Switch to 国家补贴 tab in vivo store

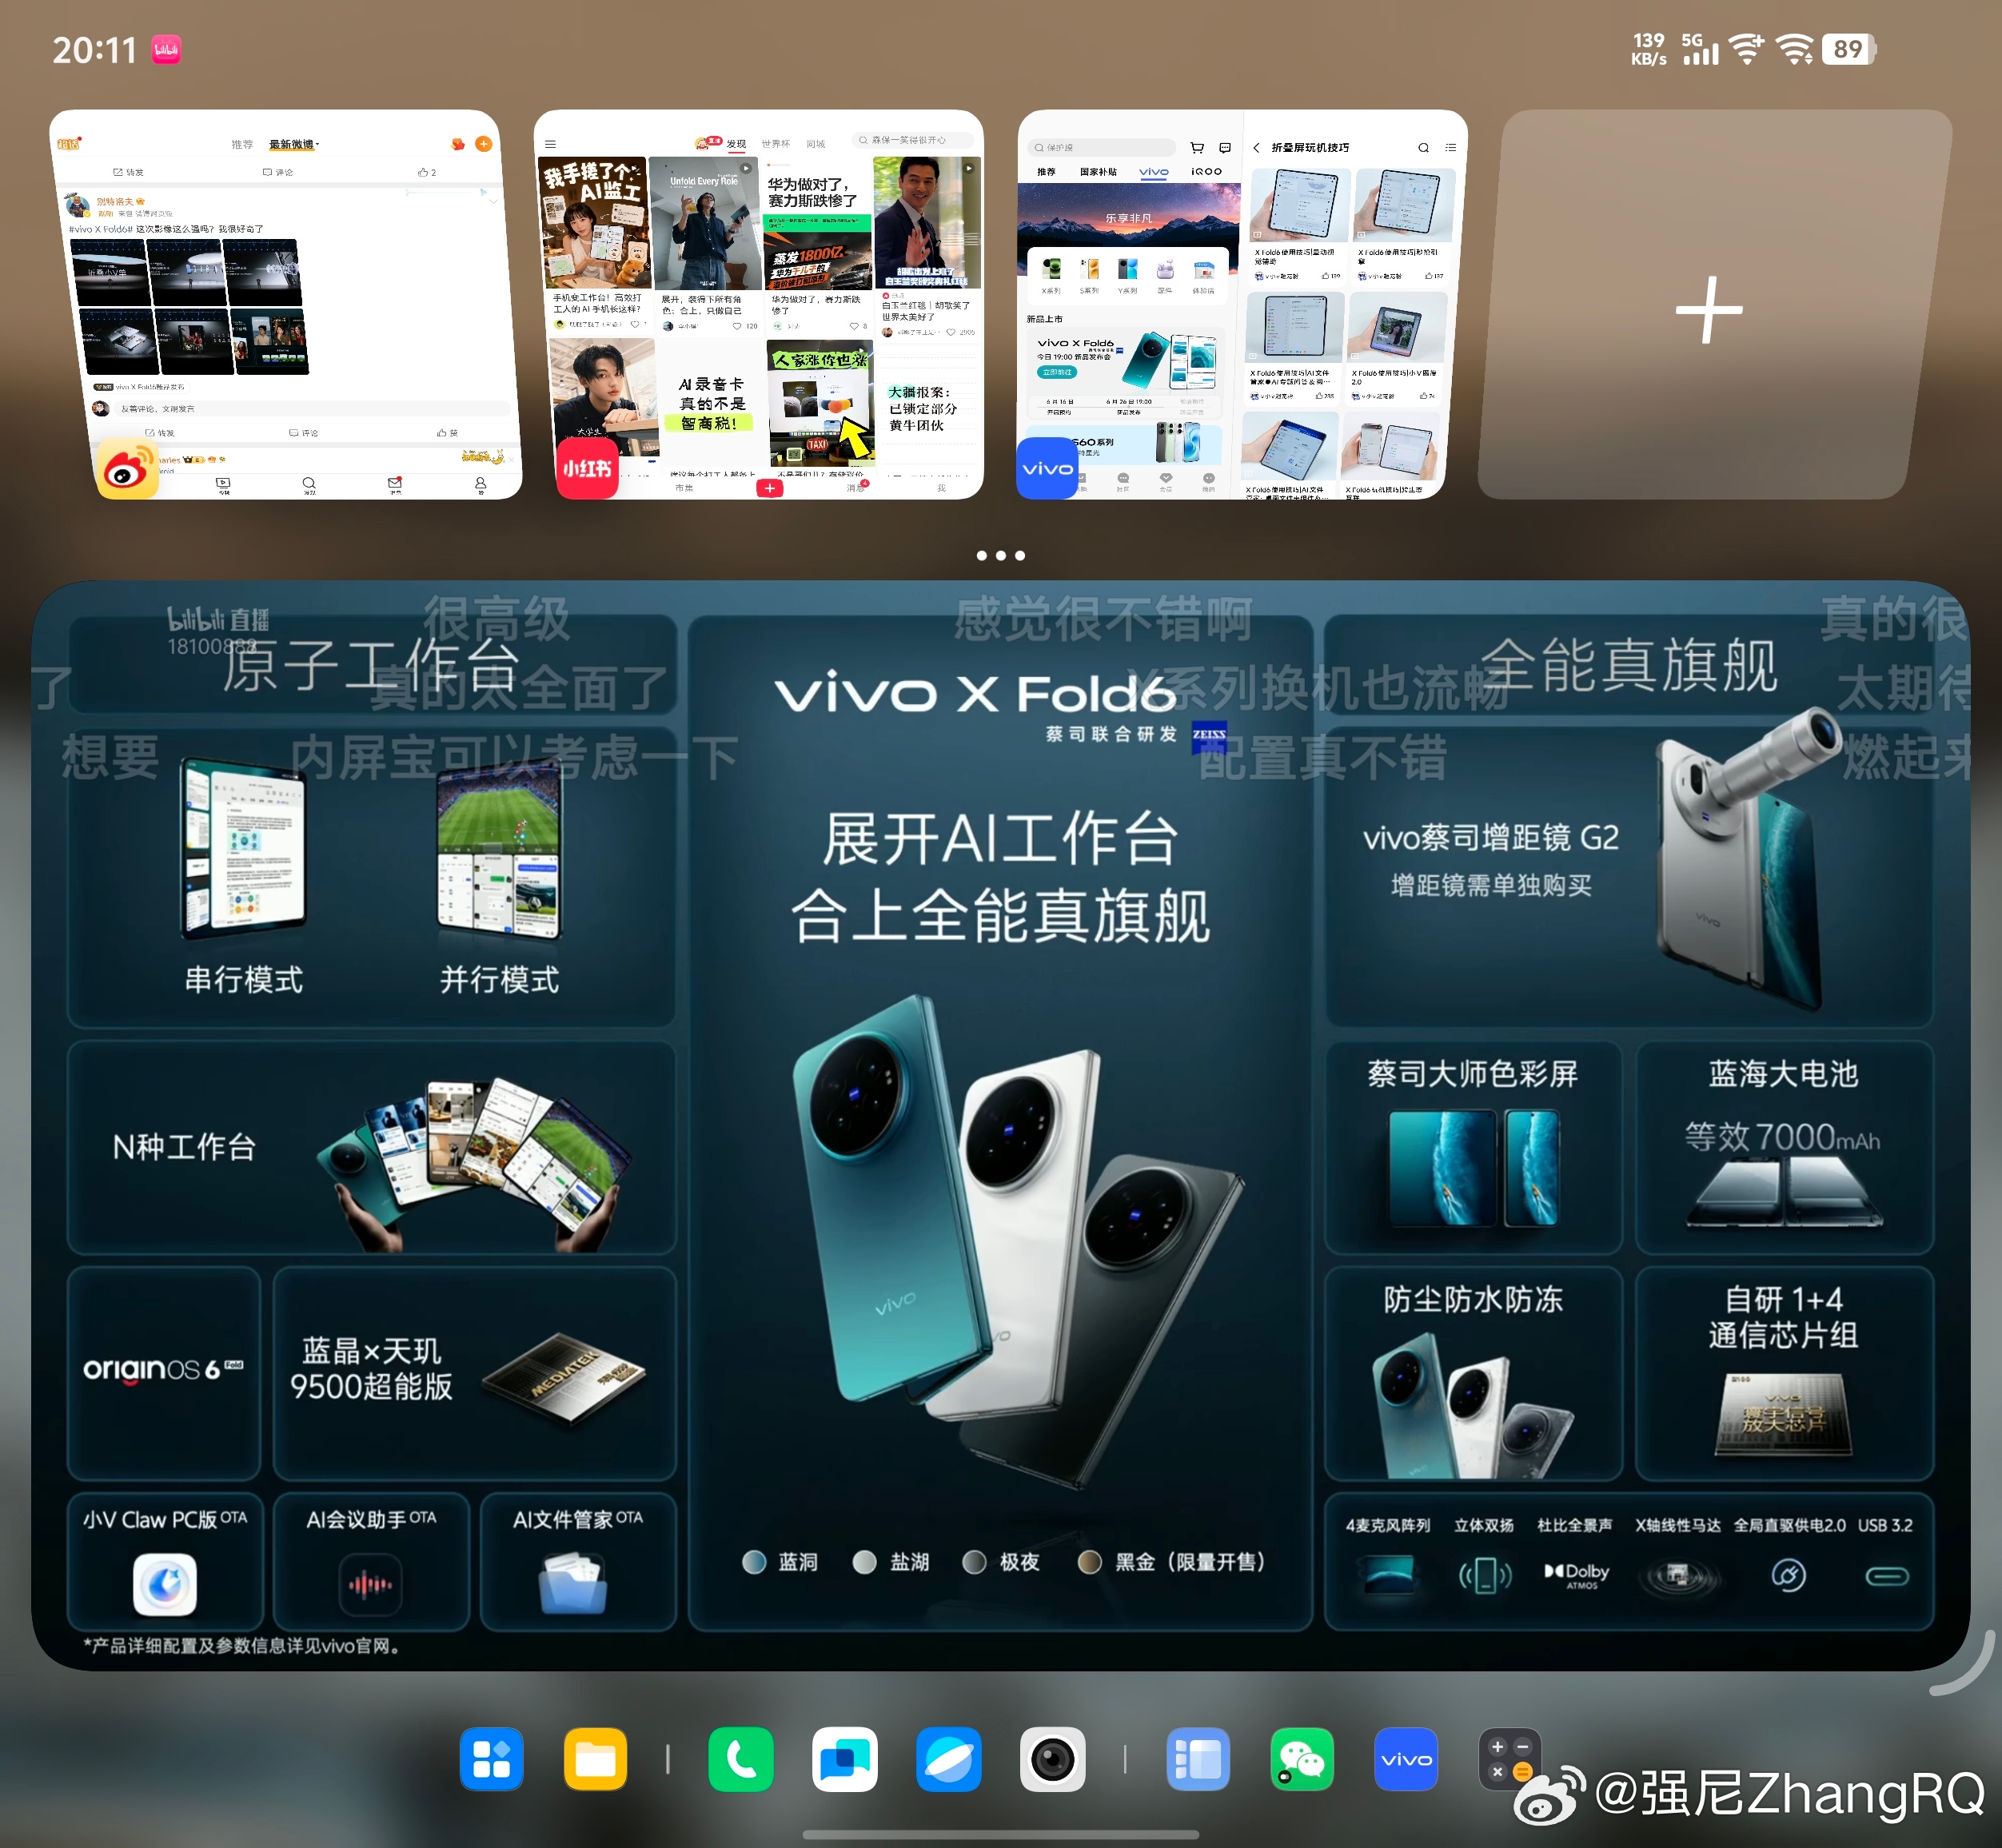point(1098,172)
